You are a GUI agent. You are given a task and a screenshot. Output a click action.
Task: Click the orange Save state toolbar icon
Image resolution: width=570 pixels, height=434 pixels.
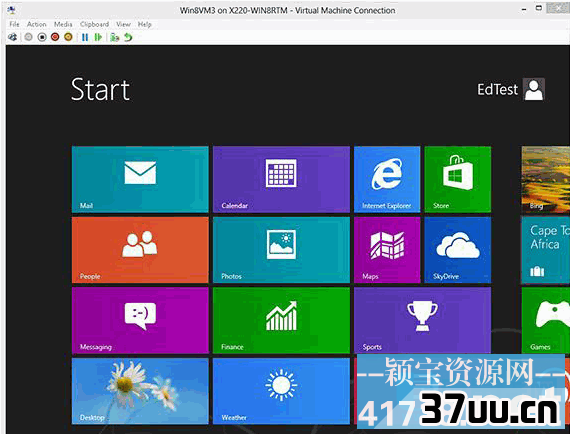pyautogui.click(x=68, y=37)
